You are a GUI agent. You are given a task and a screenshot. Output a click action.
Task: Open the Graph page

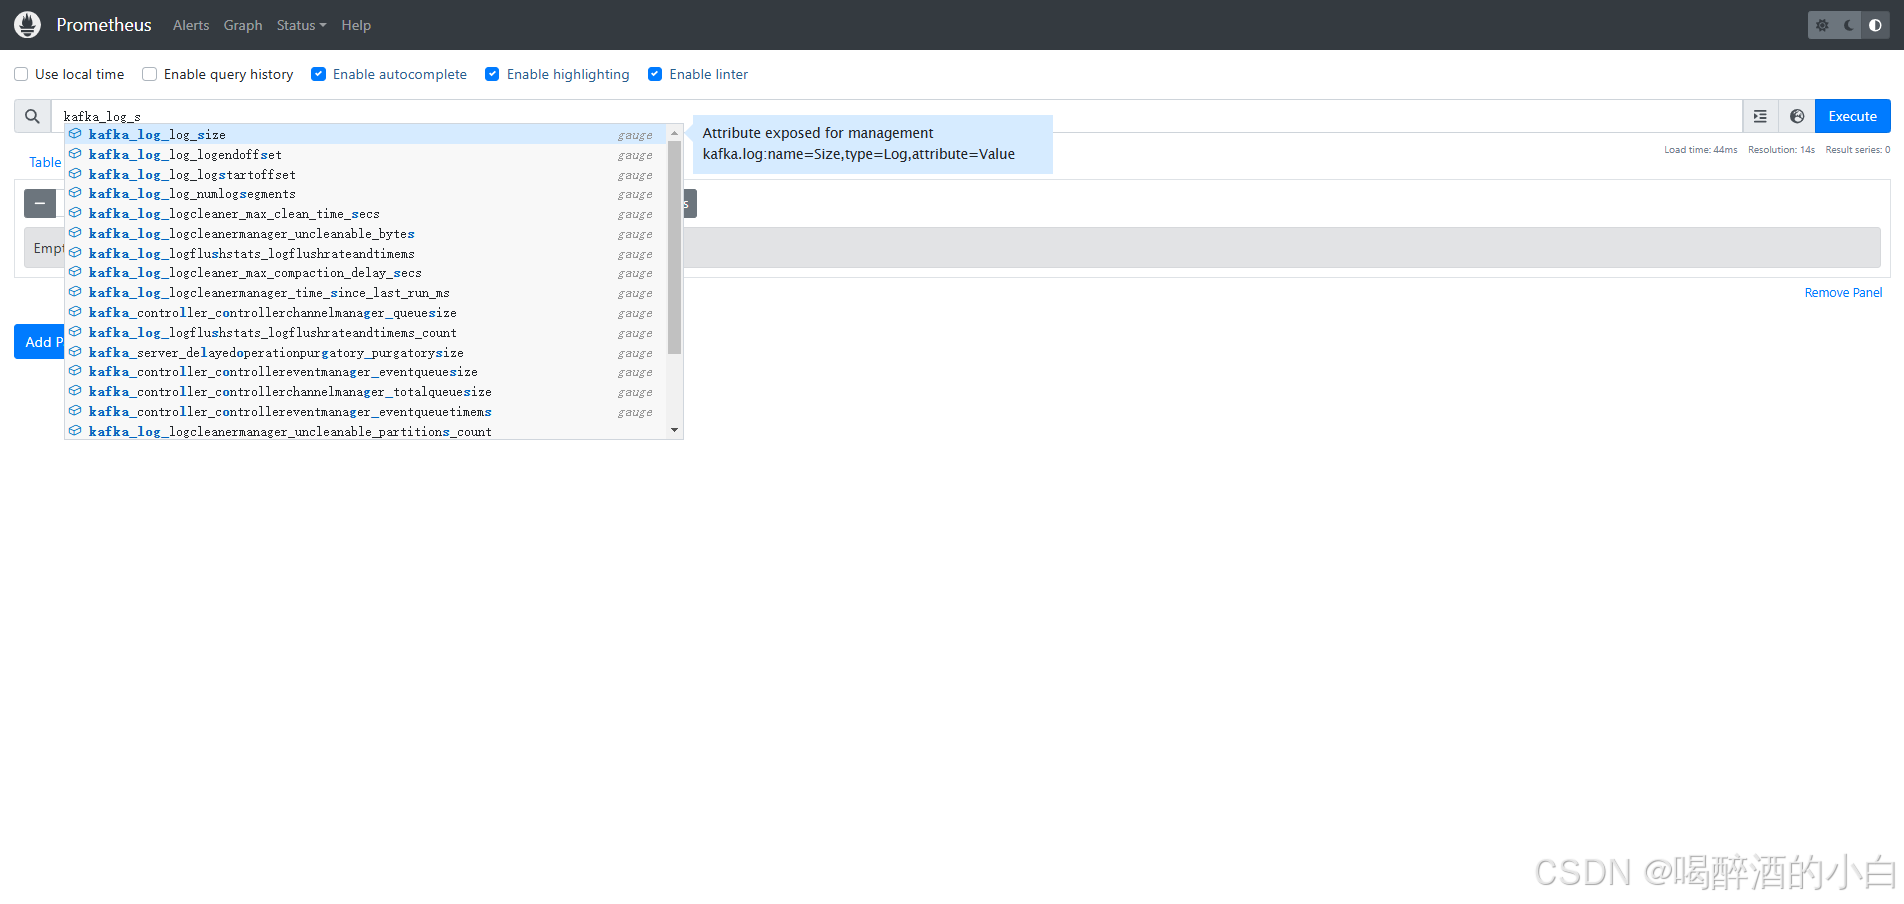pos(243,25)
